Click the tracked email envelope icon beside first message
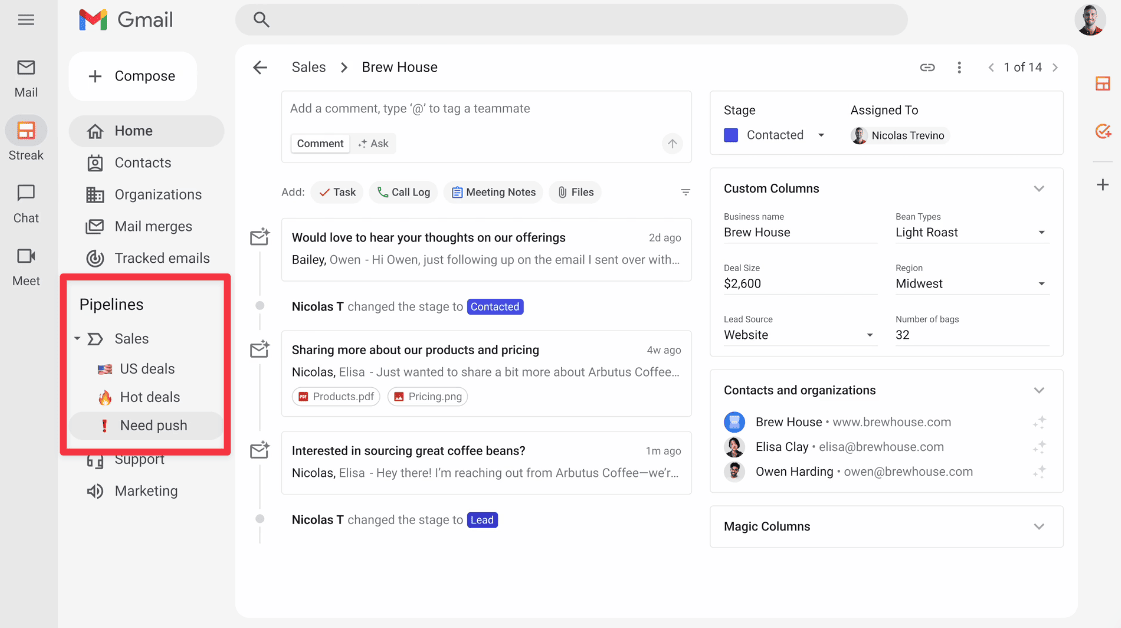Image resolution: width=1121 pixels, height=628 pixels. [x=259, y=237]
